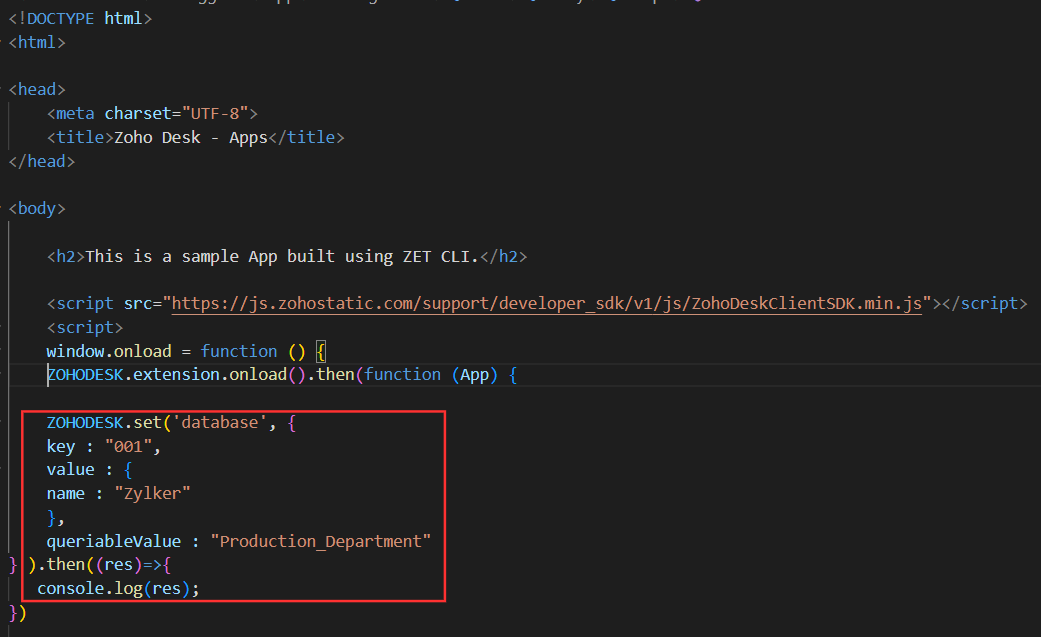Click the closing h2 tag
The height and width of the screenshot is (637, 1041).
(503, 256)
